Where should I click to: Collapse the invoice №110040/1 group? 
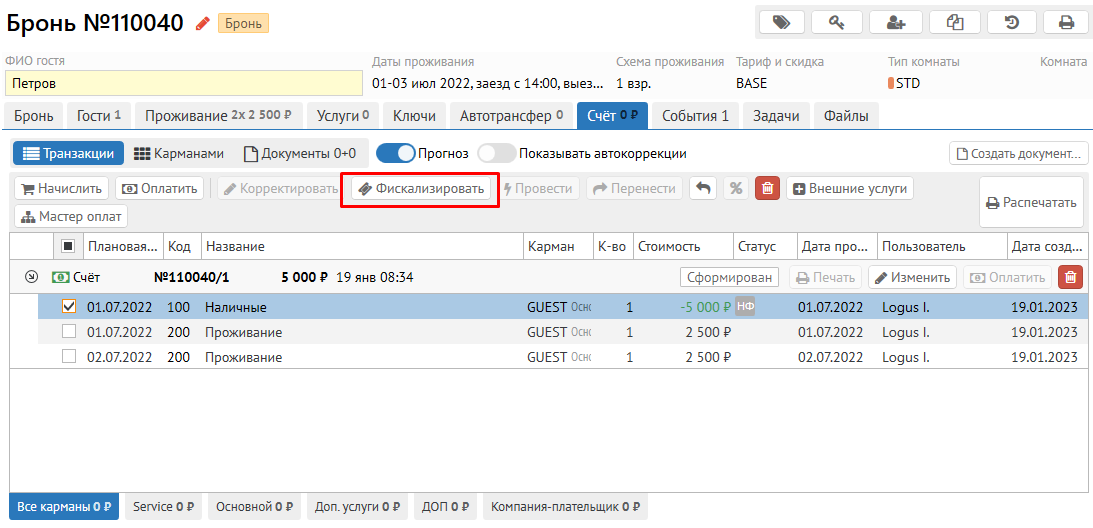click(x=31, y=277)
